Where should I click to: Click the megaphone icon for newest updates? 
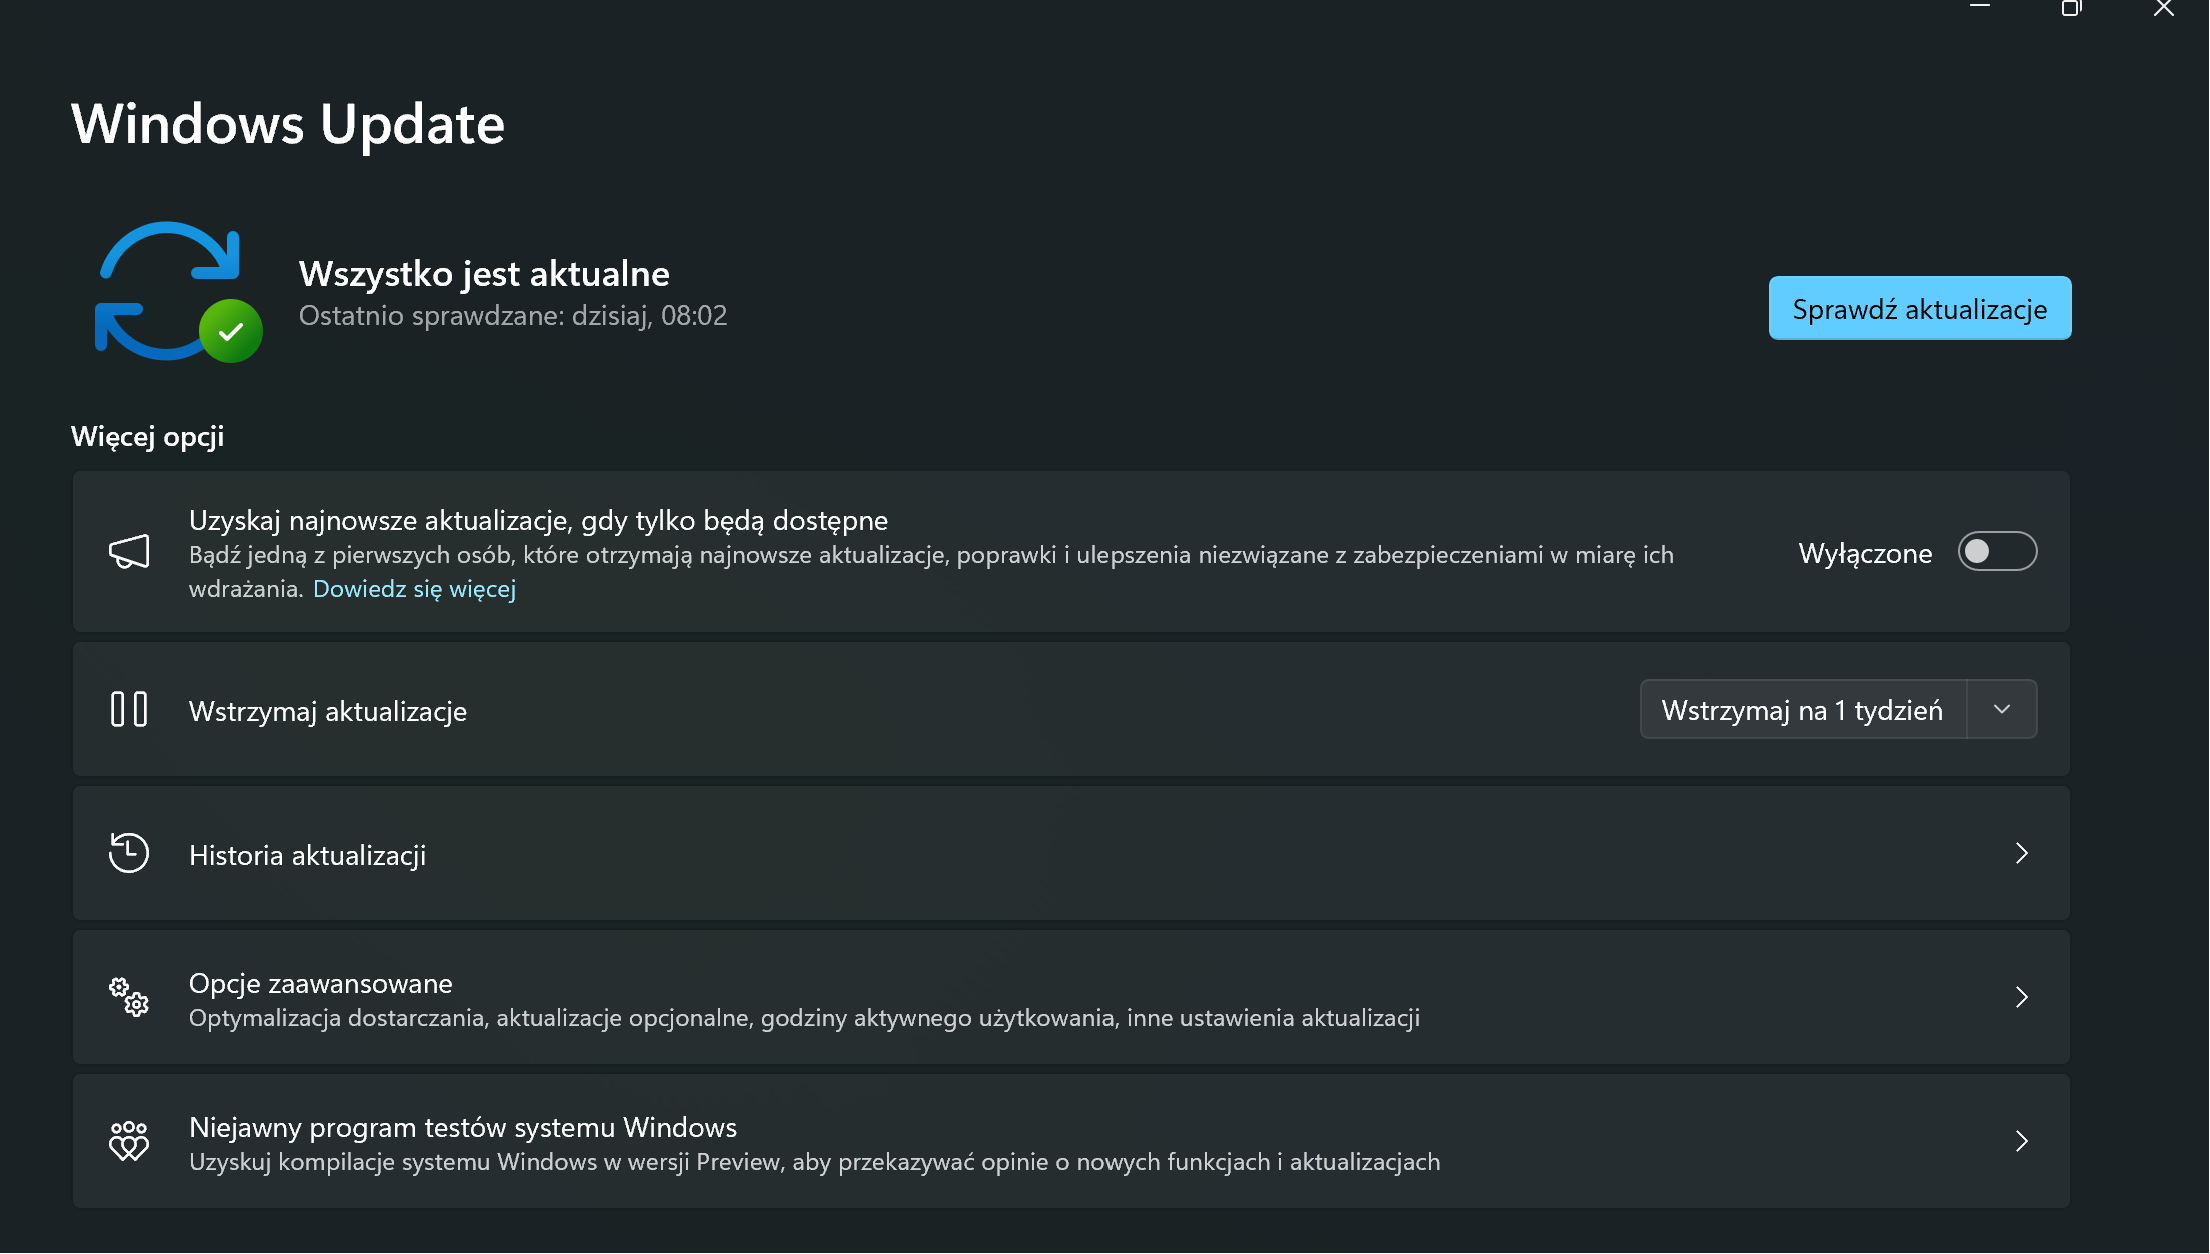tap(129, 551)
